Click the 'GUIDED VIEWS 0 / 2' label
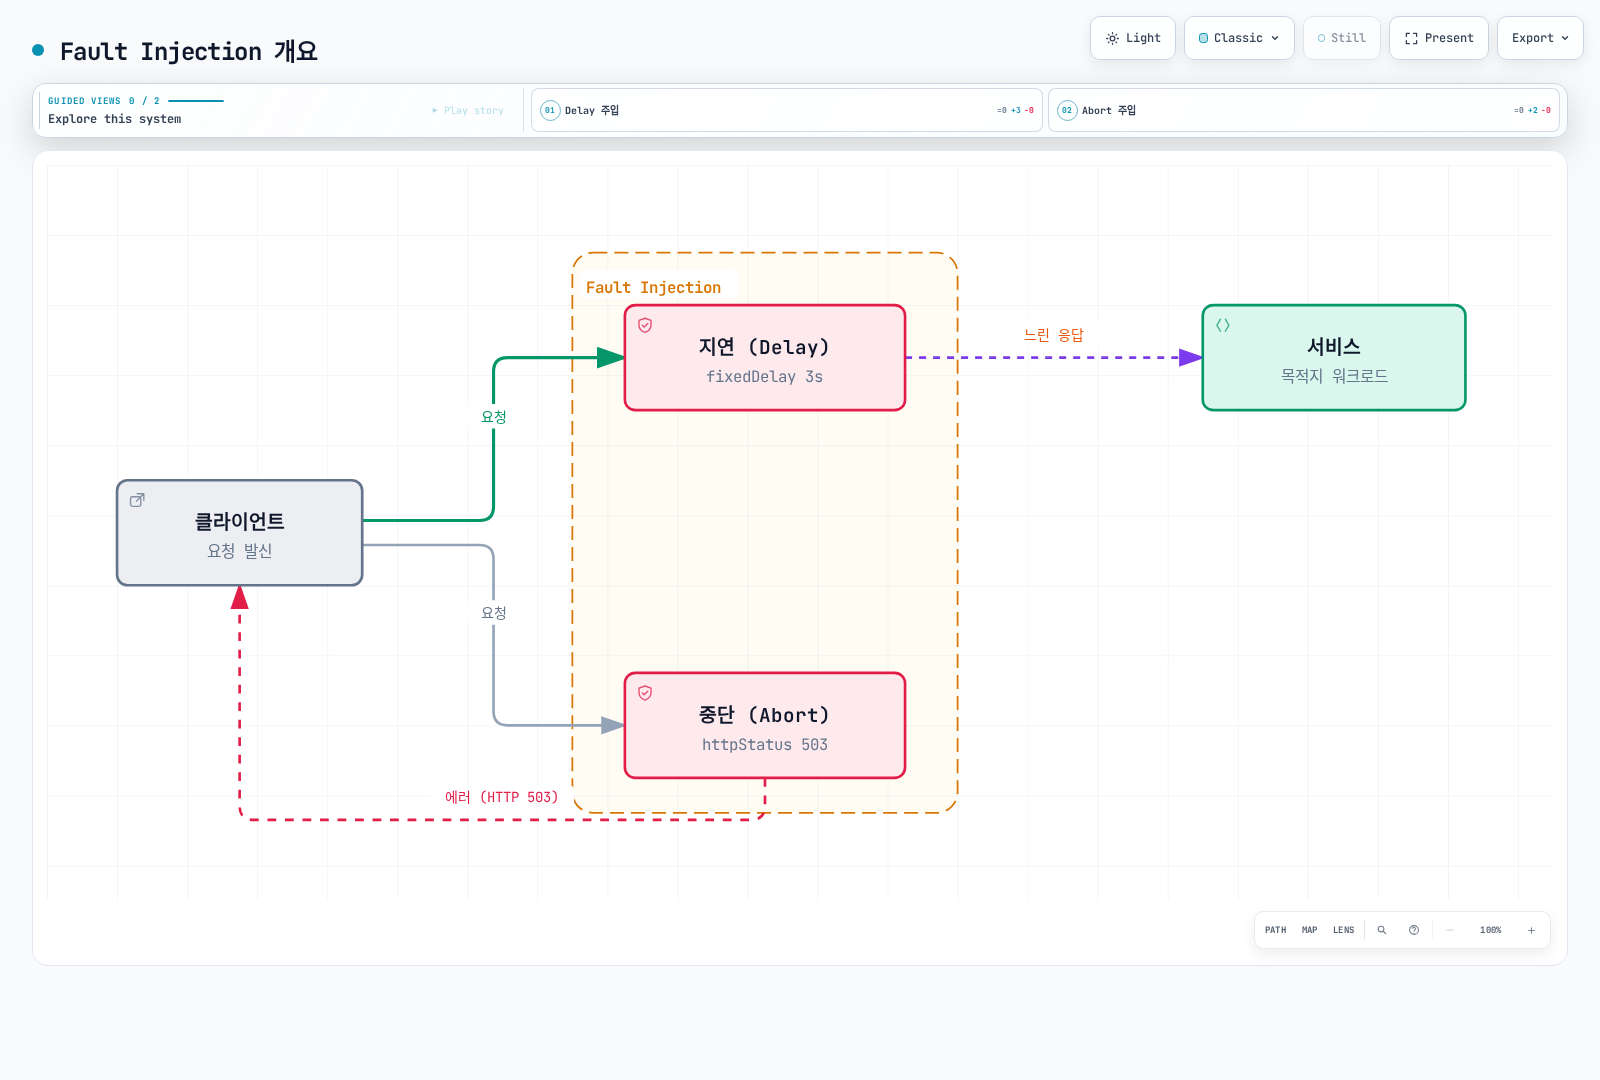This screenshot has width=1600, height=1080. pyautogui.click(x=104, y=101)
